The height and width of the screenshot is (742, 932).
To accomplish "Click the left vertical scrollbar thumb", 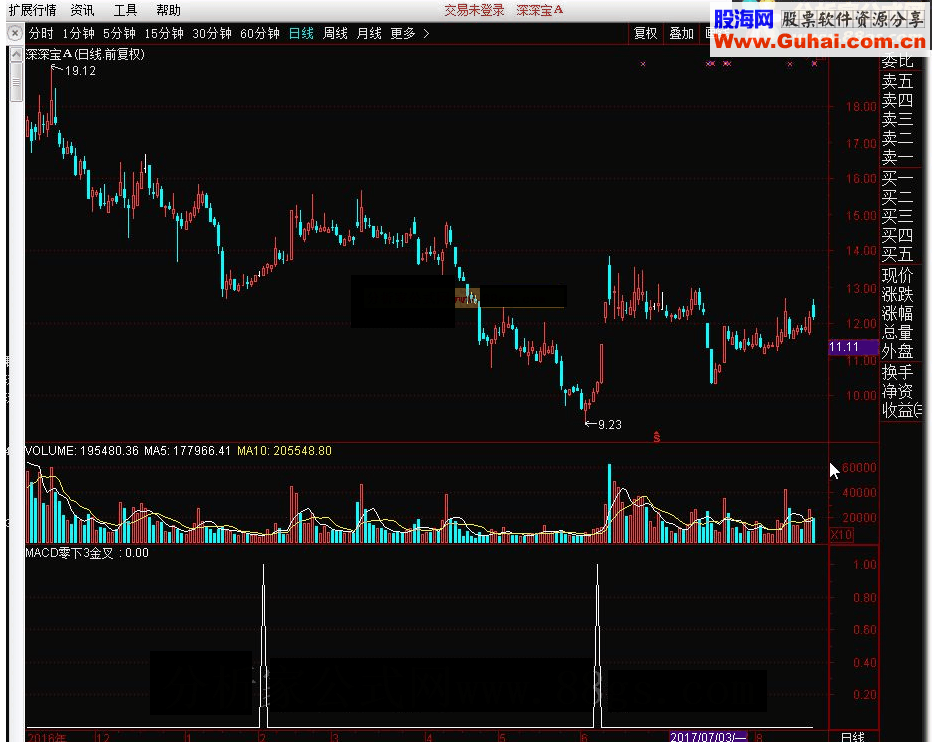I will (16, 82).
